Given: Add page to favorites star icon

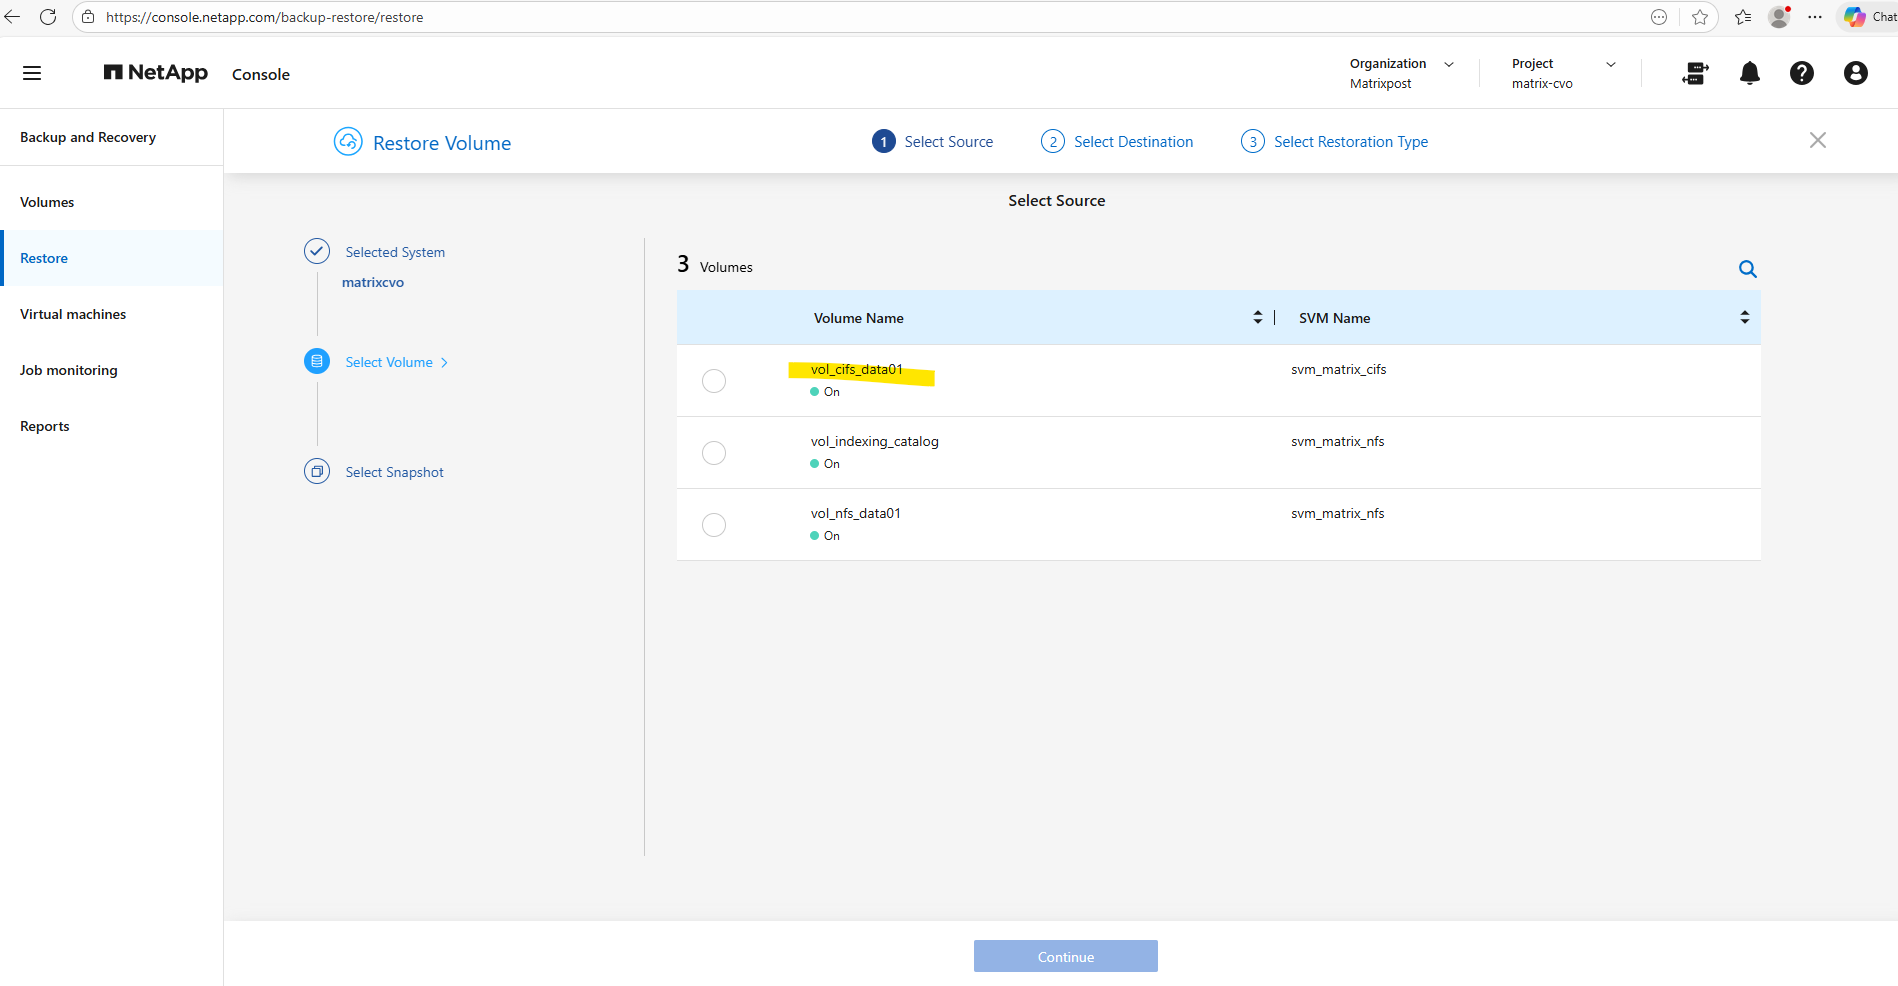Looking at the screenshot, I should pyautogui.click(x=1699, y=17).
